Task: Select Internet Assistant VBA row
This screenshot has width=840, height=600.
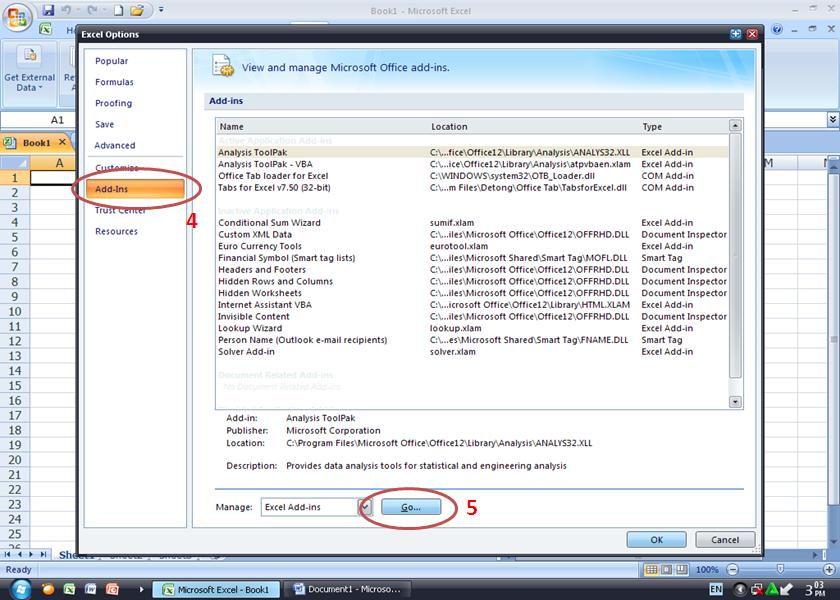Action: point(472,305)
